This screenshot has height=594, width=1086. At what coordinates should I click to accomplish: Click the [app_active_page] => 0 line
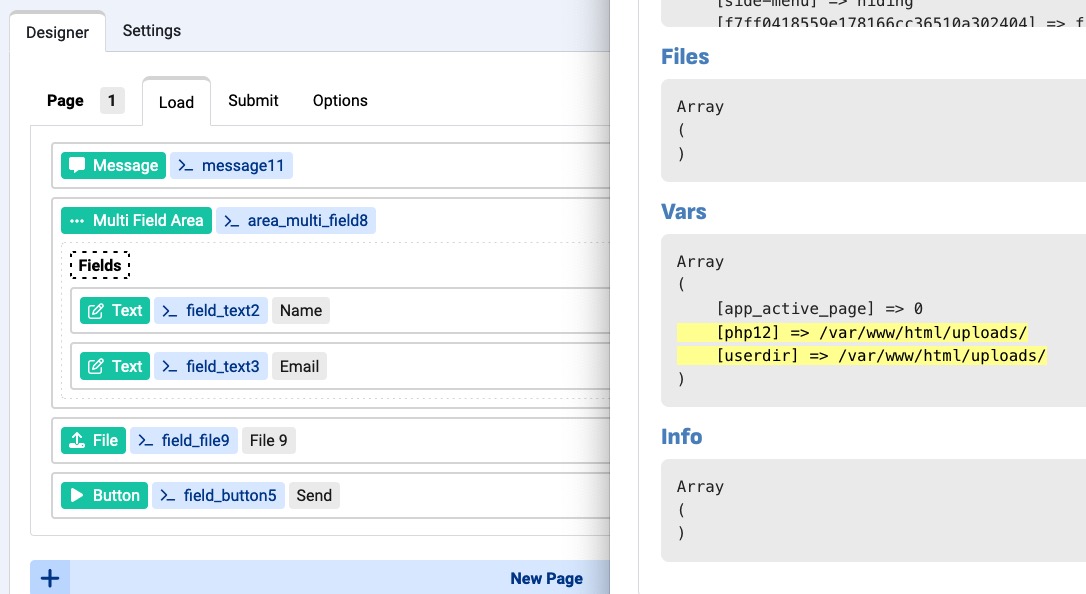(x=819, y=309)
